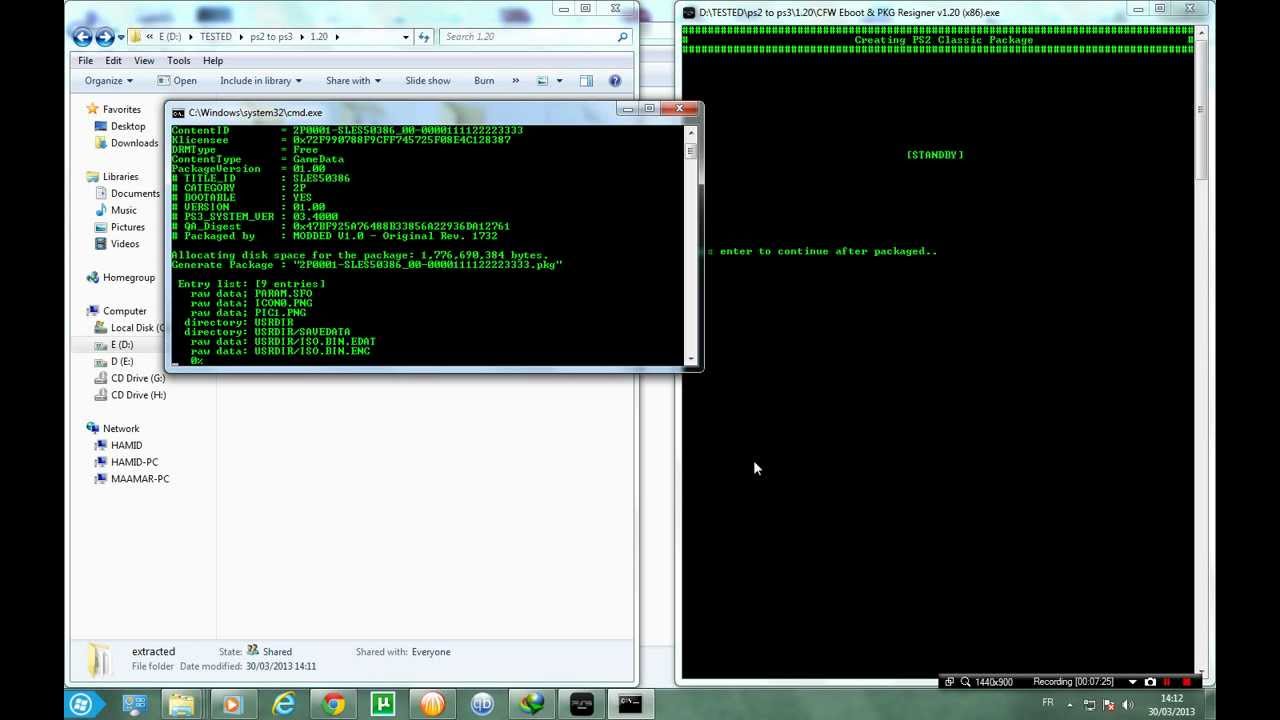Click the cmd.exe window vertical scrollbar
Viewport: 1280px width, 720px height.
[690, 245]
